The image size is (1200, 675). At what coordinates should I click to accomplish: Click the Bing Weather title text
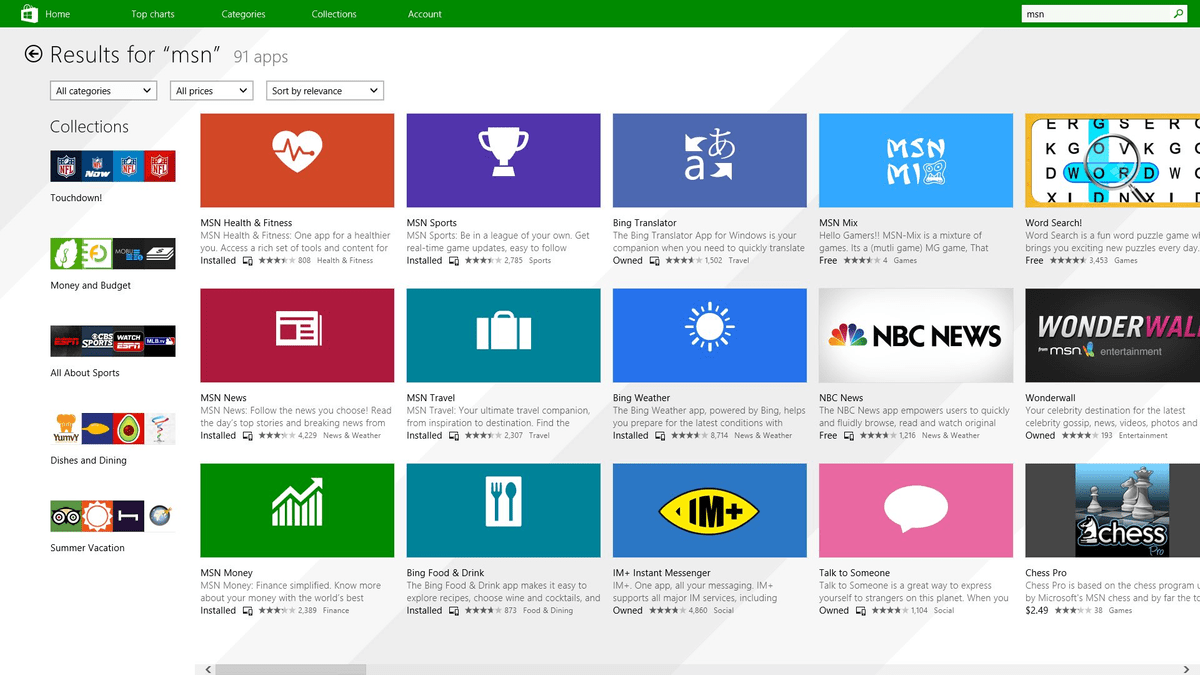642,398
